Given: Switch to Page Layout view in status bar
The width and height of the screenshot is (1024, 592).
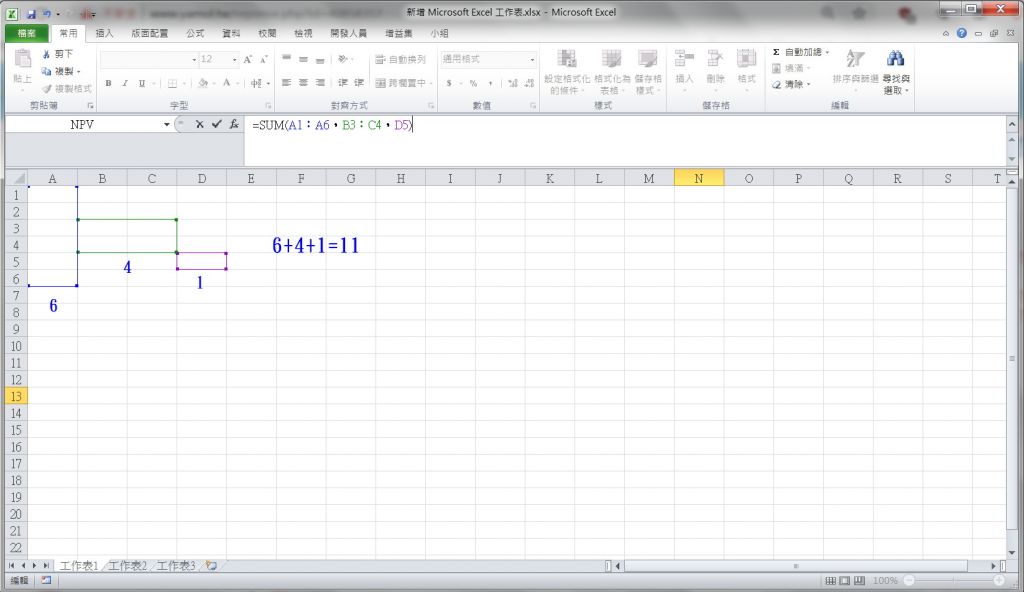Looking at the screenshot, I should tap(845, 581).
